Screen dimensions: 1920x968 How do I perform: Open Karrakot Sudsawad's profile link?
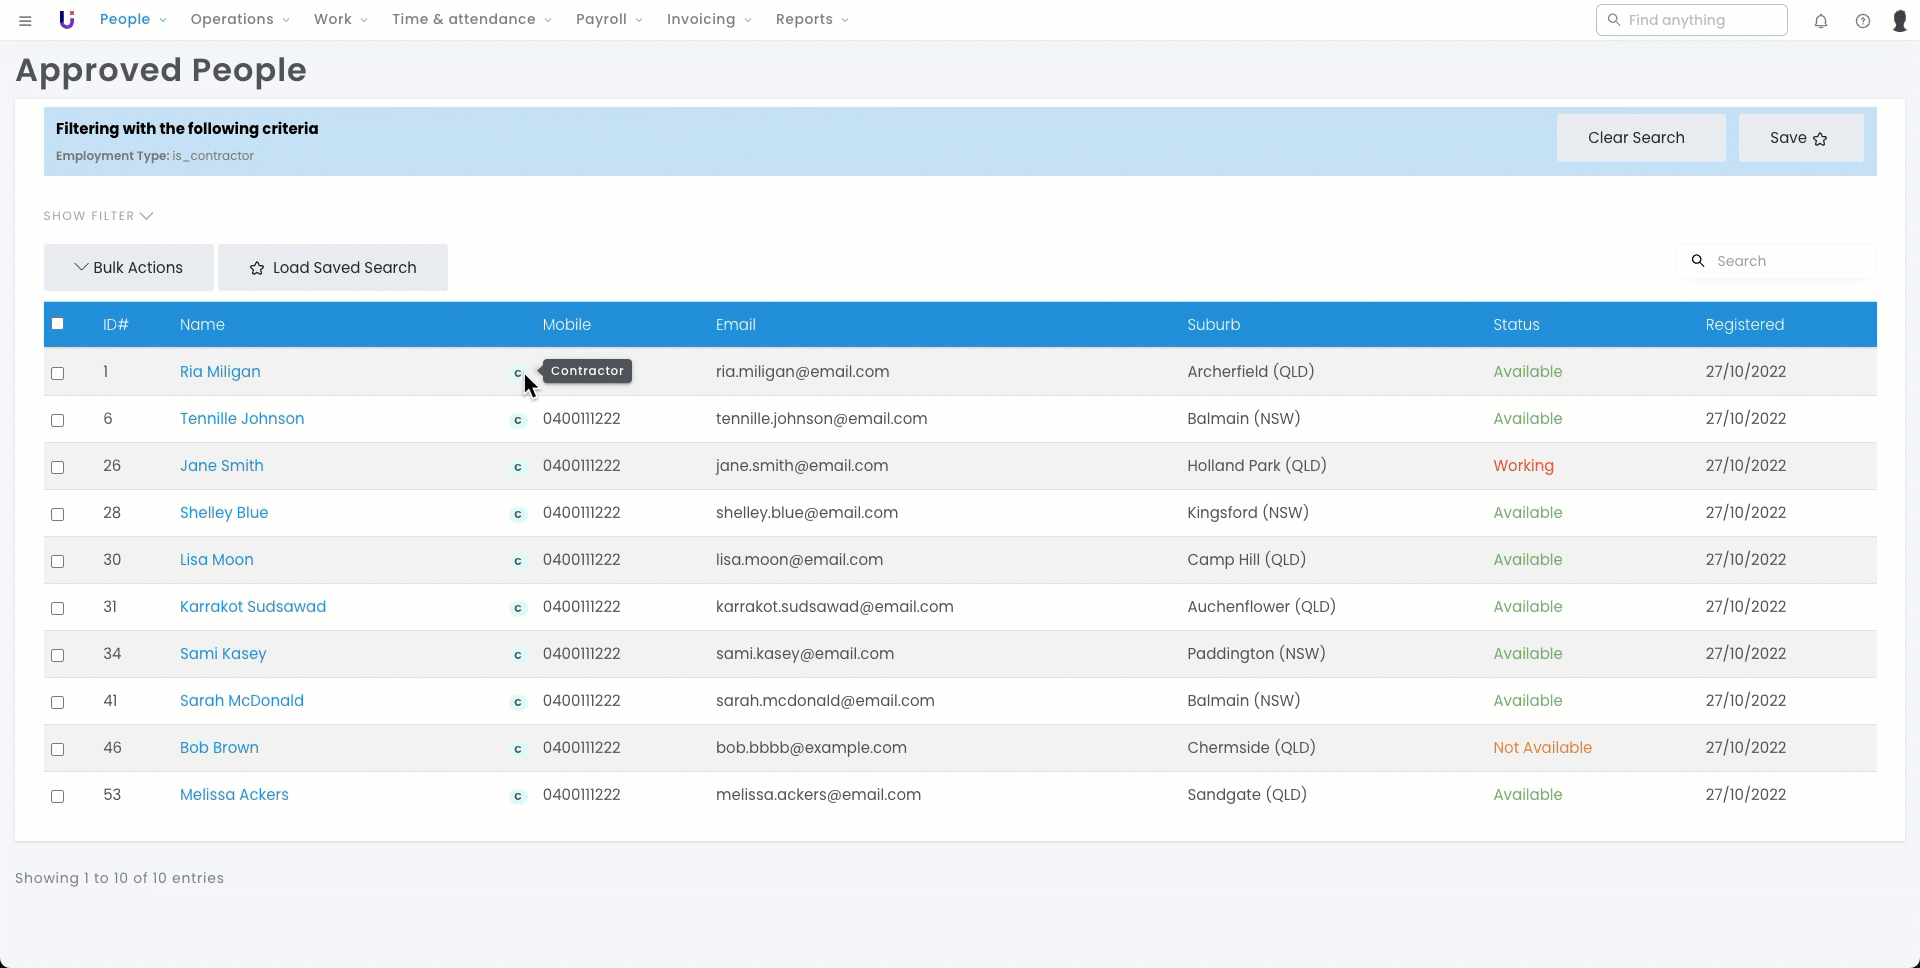(x=253, y=607)
